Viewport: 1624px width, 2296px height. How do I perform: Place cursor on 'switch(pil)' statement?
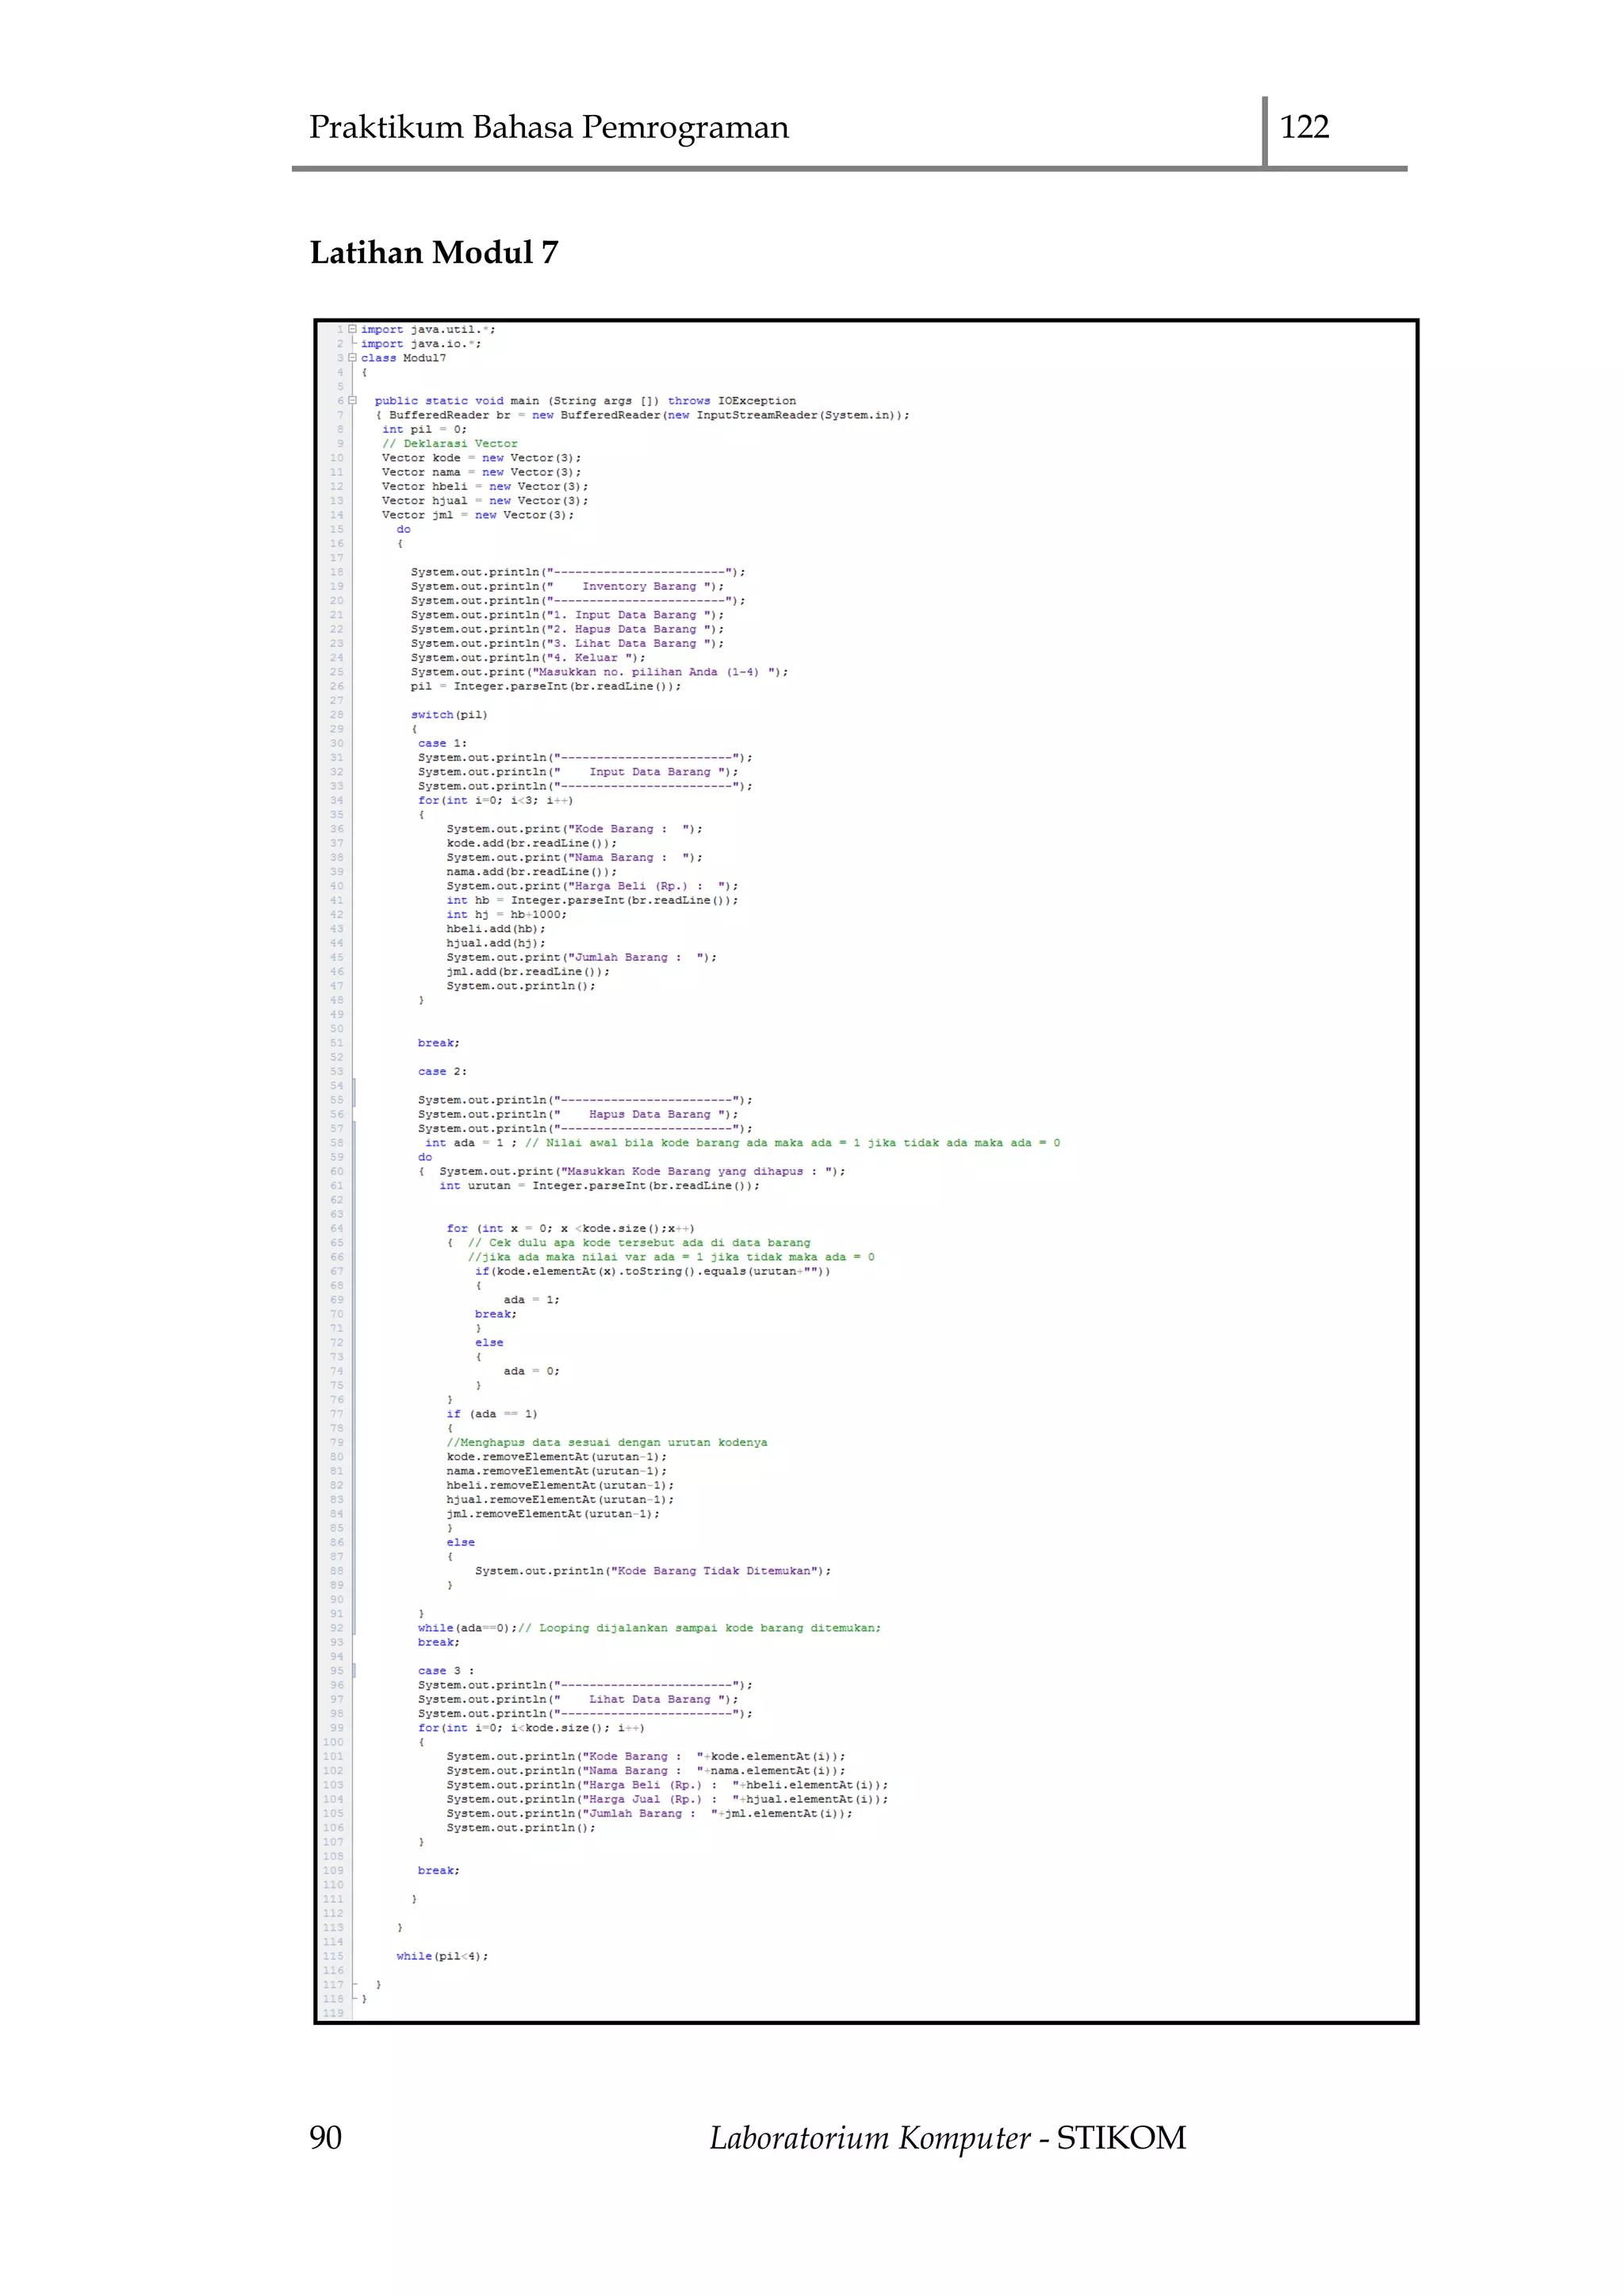coord(449,715)
